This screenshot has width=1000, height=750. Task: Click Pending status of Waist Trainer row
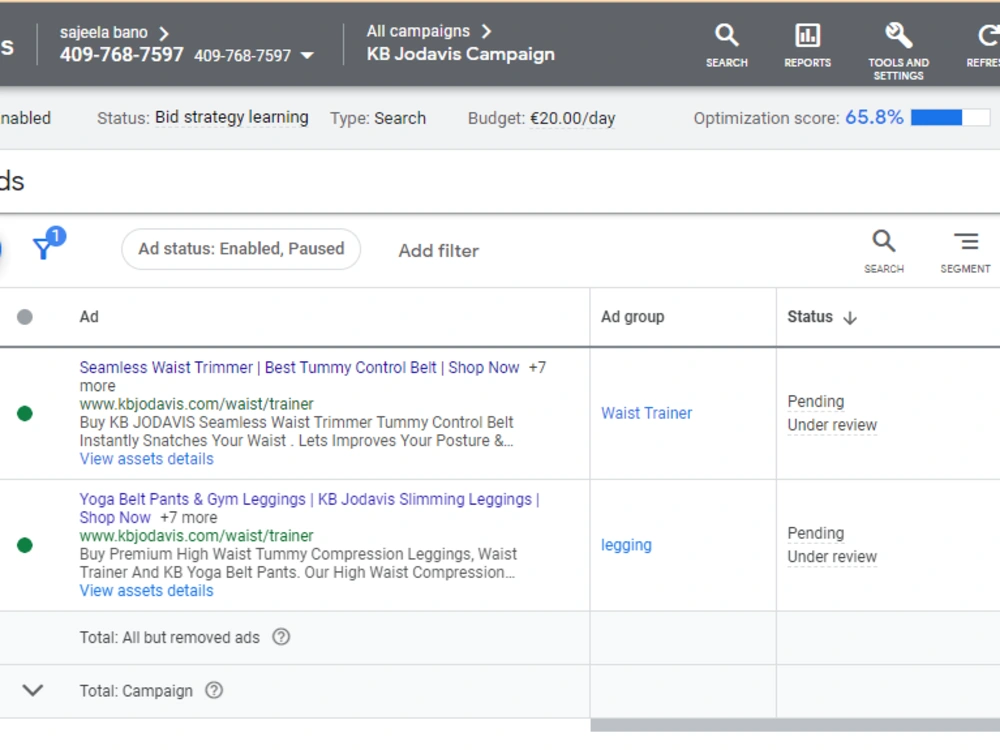point(815,401)
